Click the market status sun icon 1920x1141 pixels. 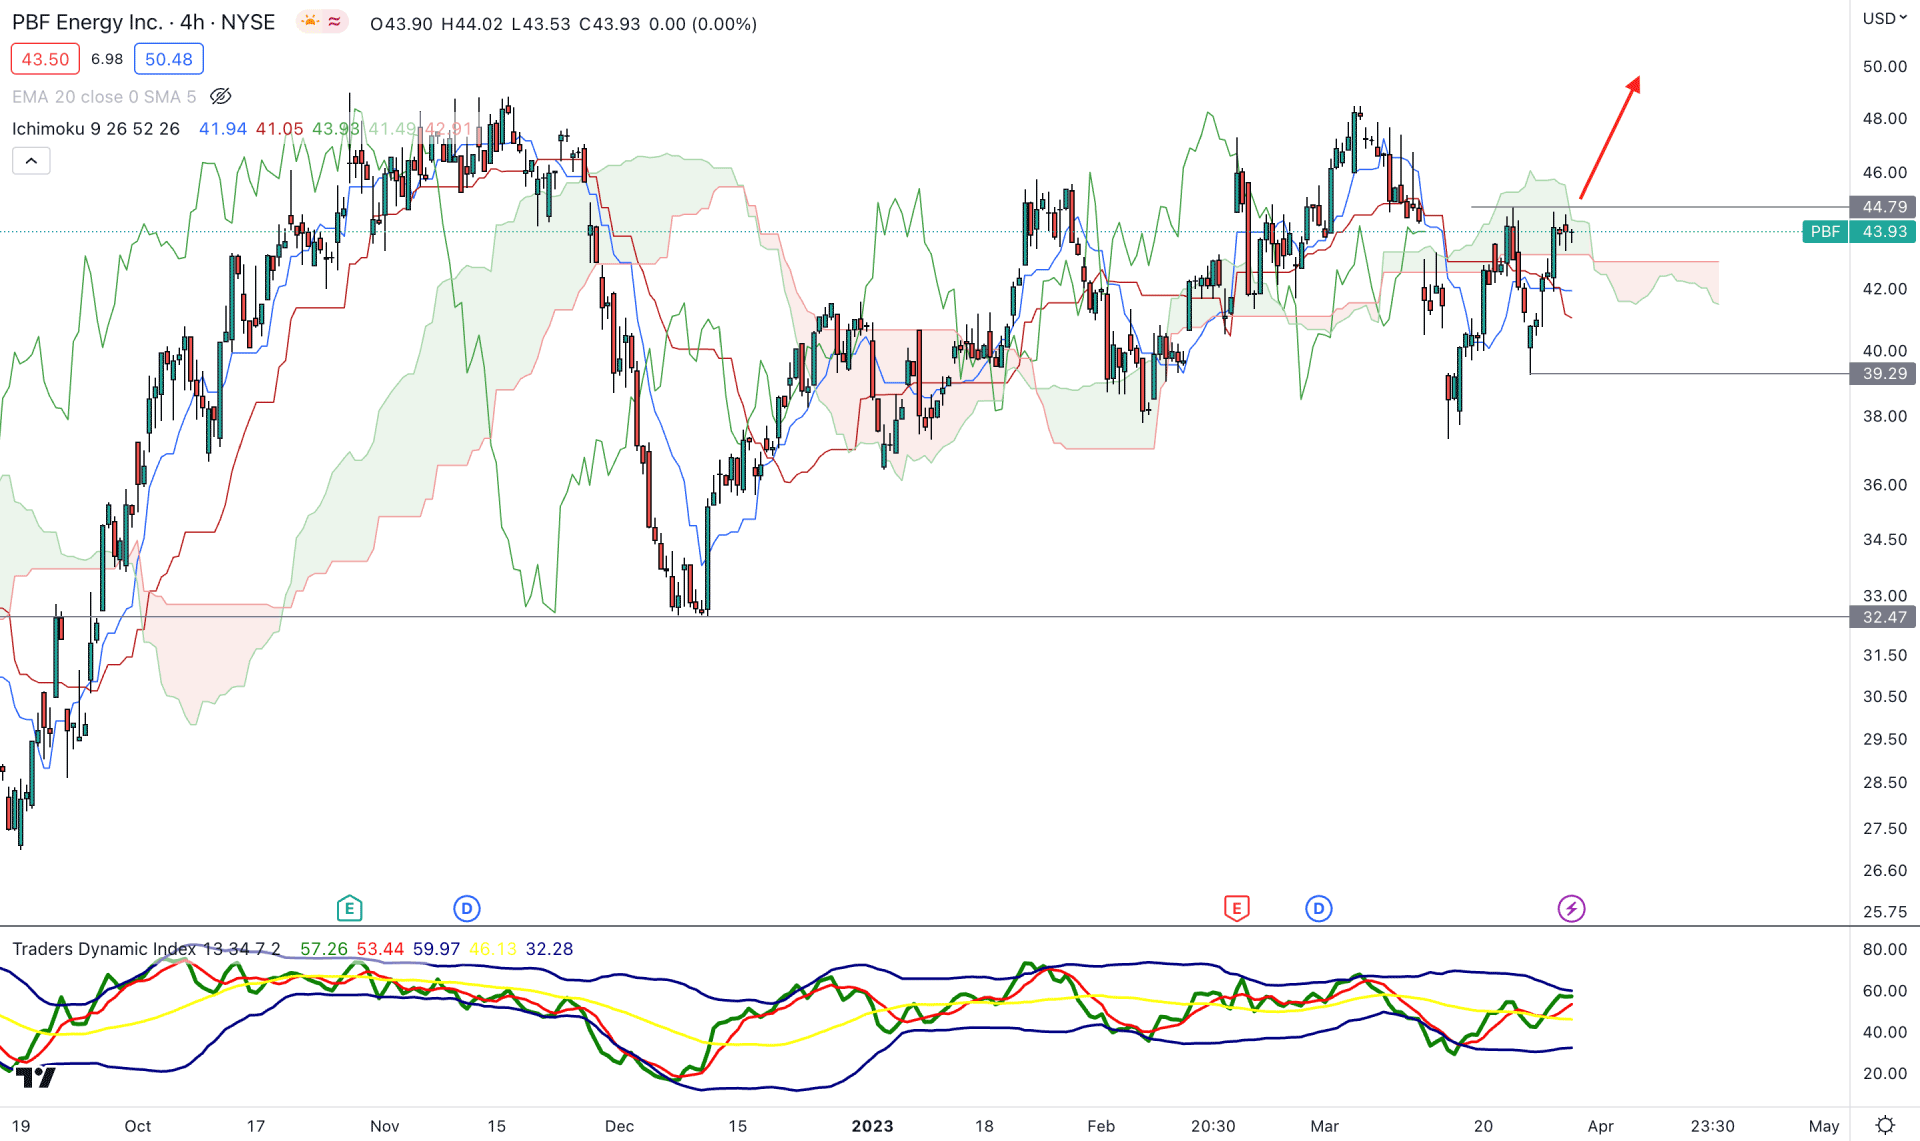[x=311, y=21]
